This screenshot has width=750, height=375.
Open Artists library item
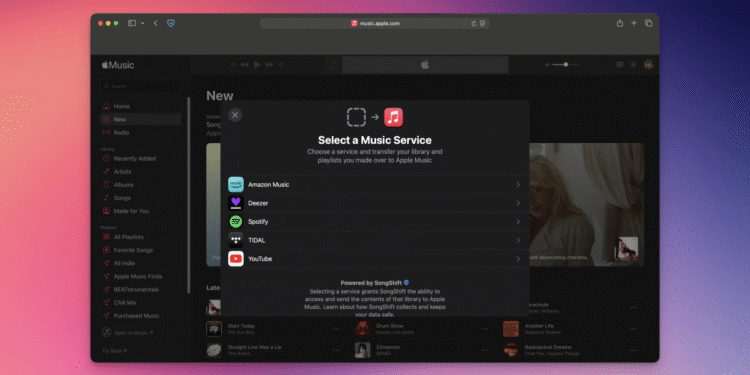point(141,172)
